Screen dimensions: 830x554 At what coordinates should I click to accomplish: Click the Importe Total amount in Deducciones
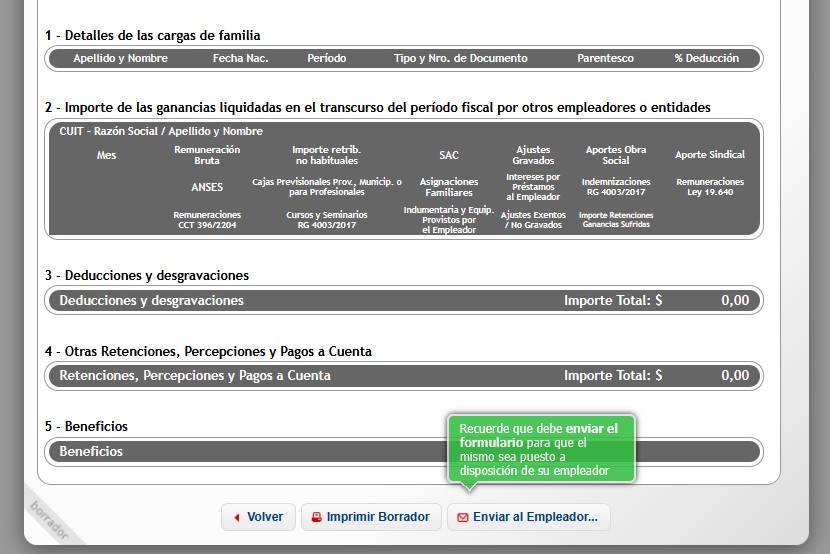[734, 300]
